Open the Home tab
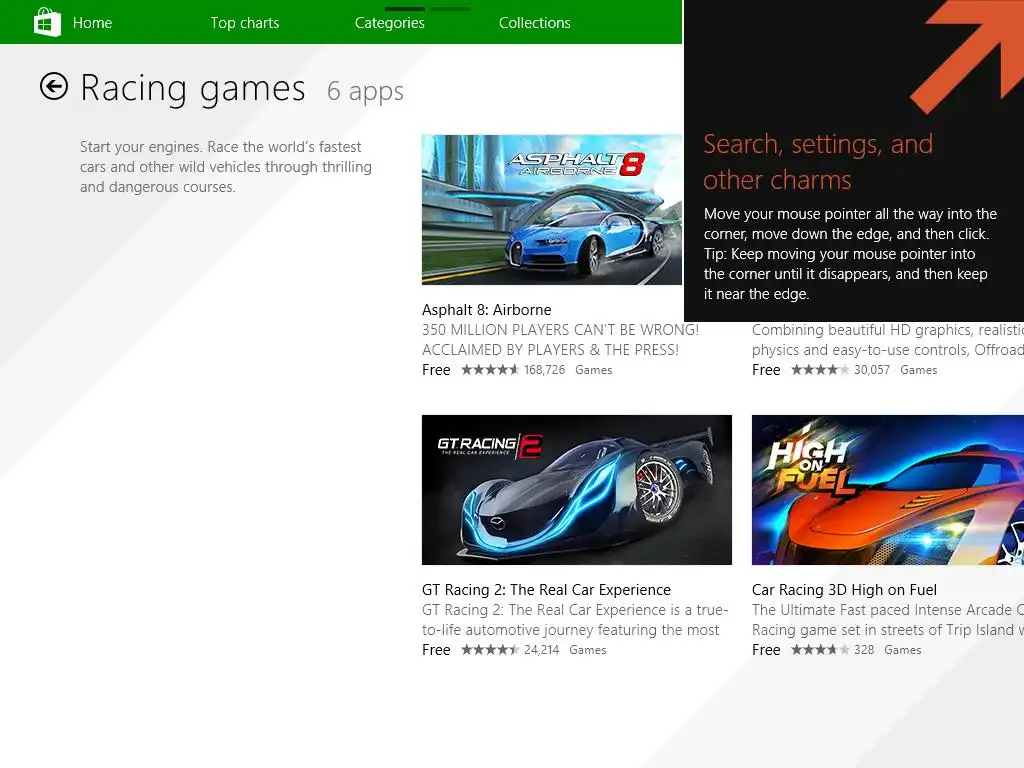This screenshot has width=1024, height=768. pyautogui.click(x=92, y=23)
